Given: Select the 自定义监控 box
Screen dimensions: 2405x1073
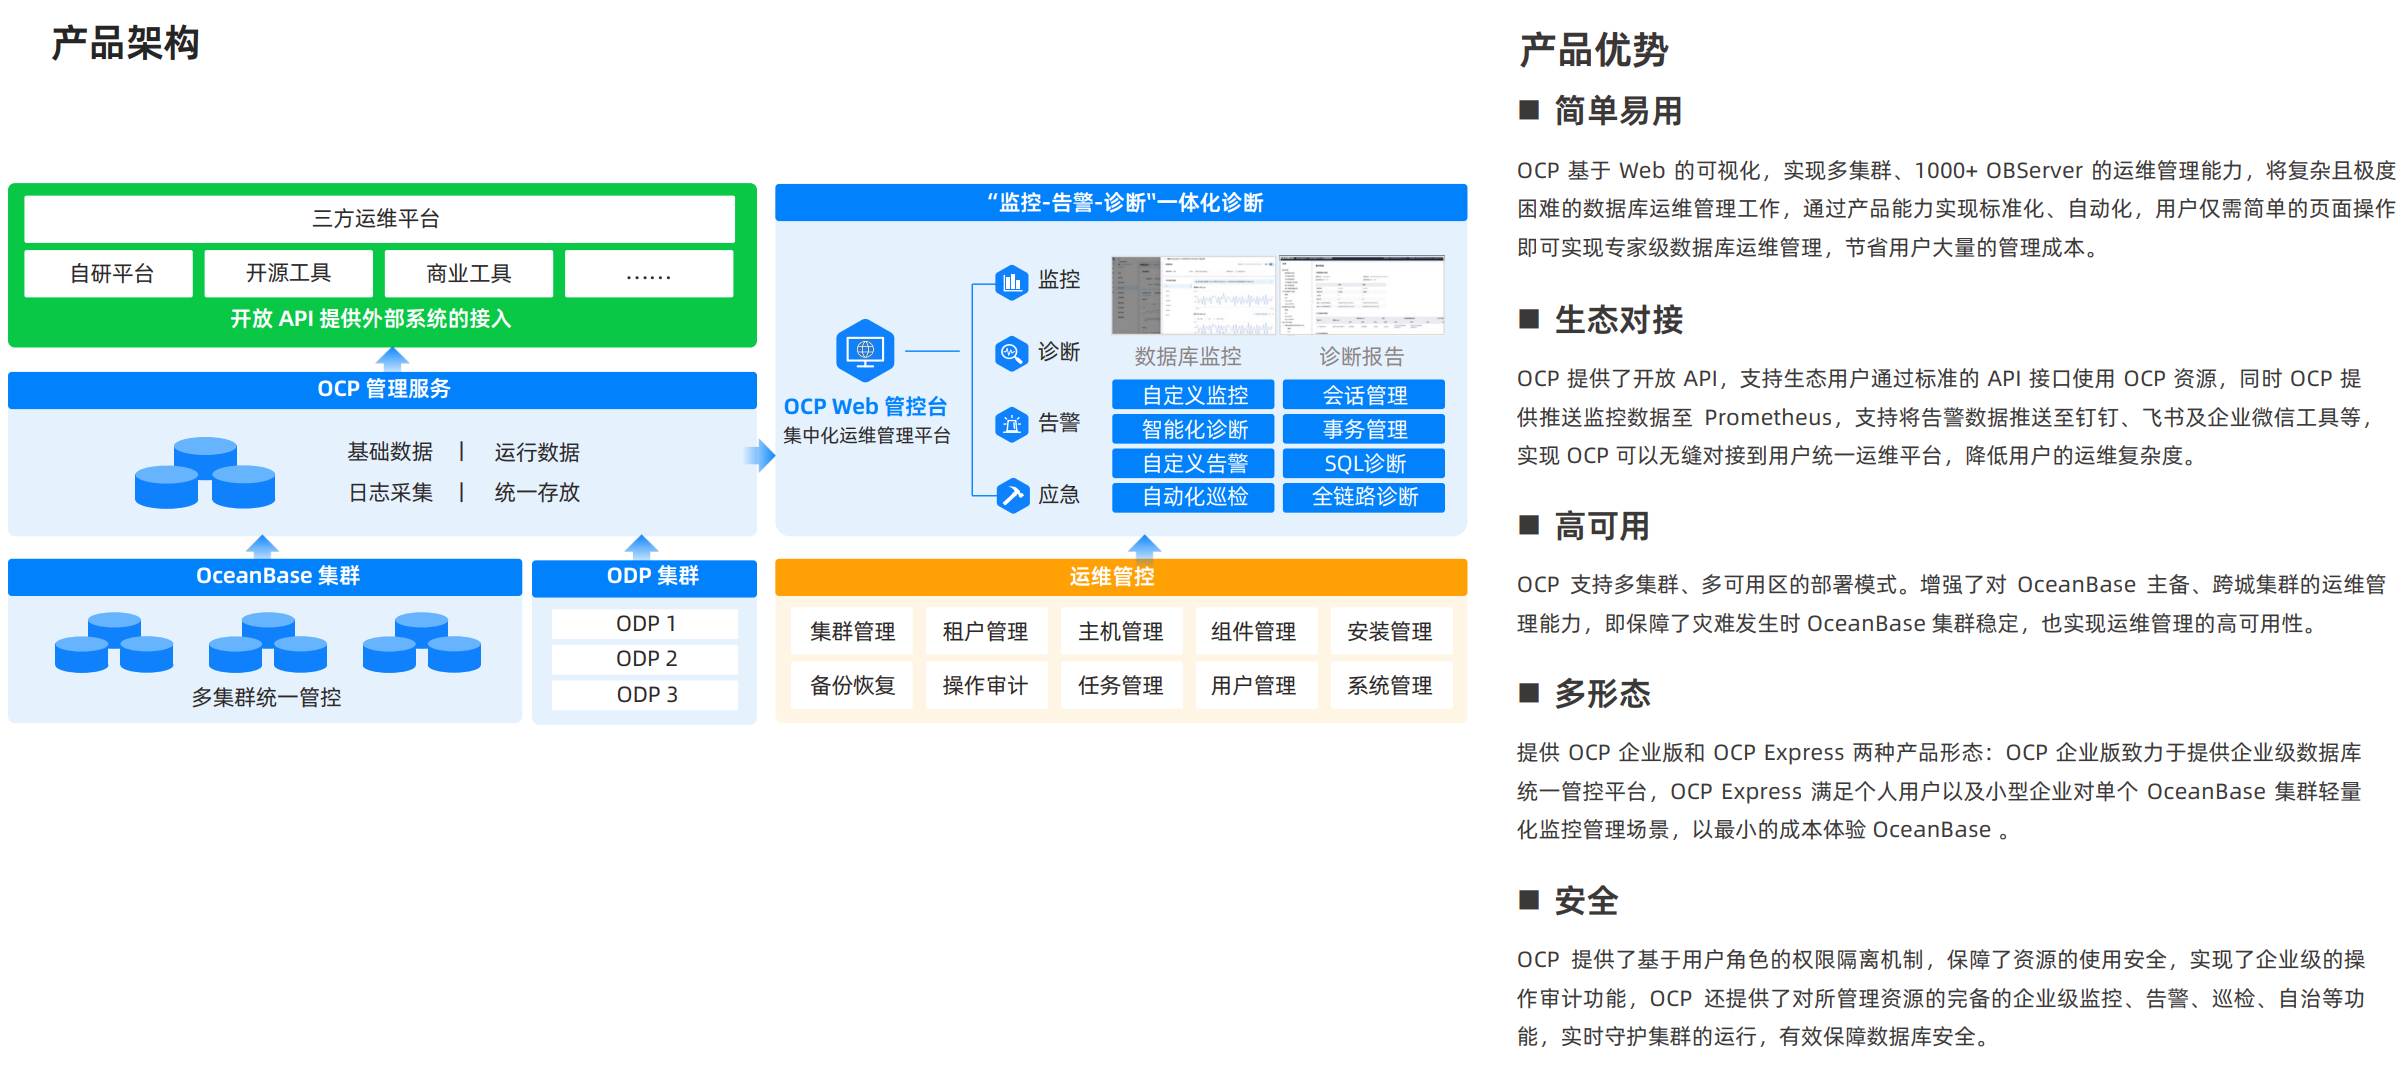Looking at the screenshot, I should 1193,395.
